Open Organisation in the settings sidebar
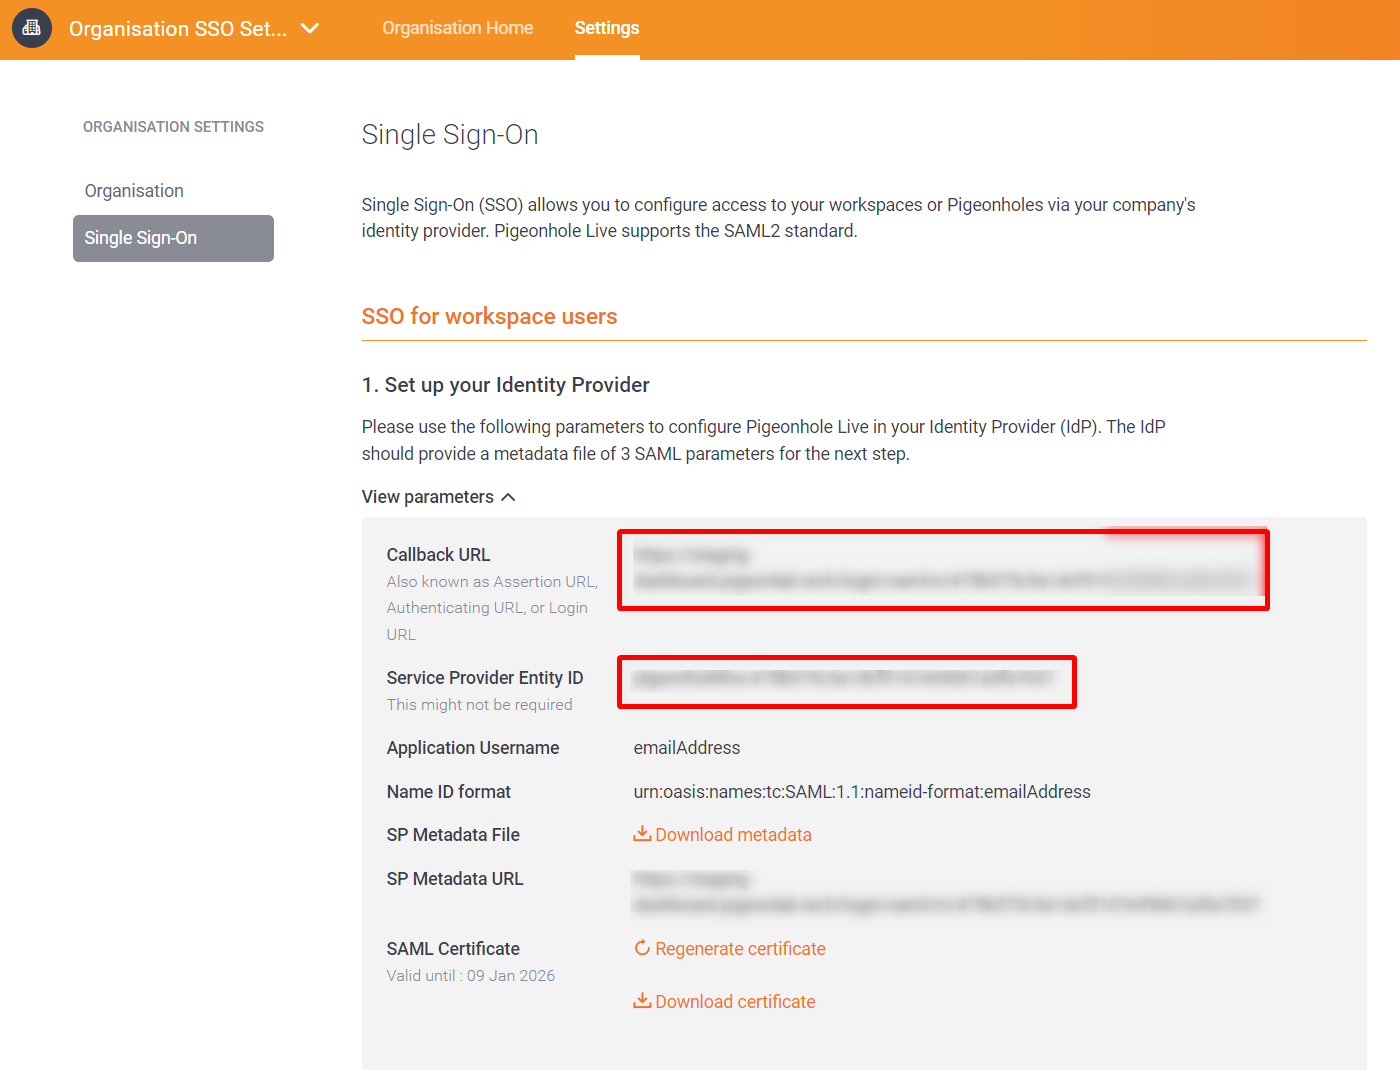Screen dimensions: 1400x1070 134,191
